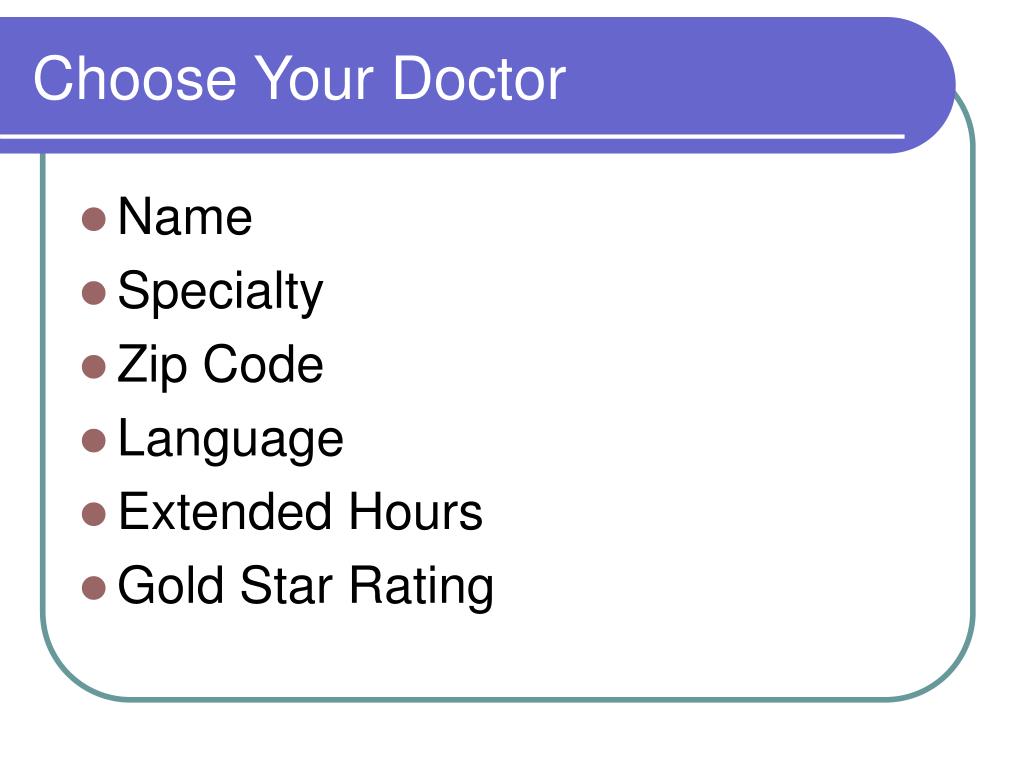
Task: Select the word Hours in the list
Action: point(415,511)
